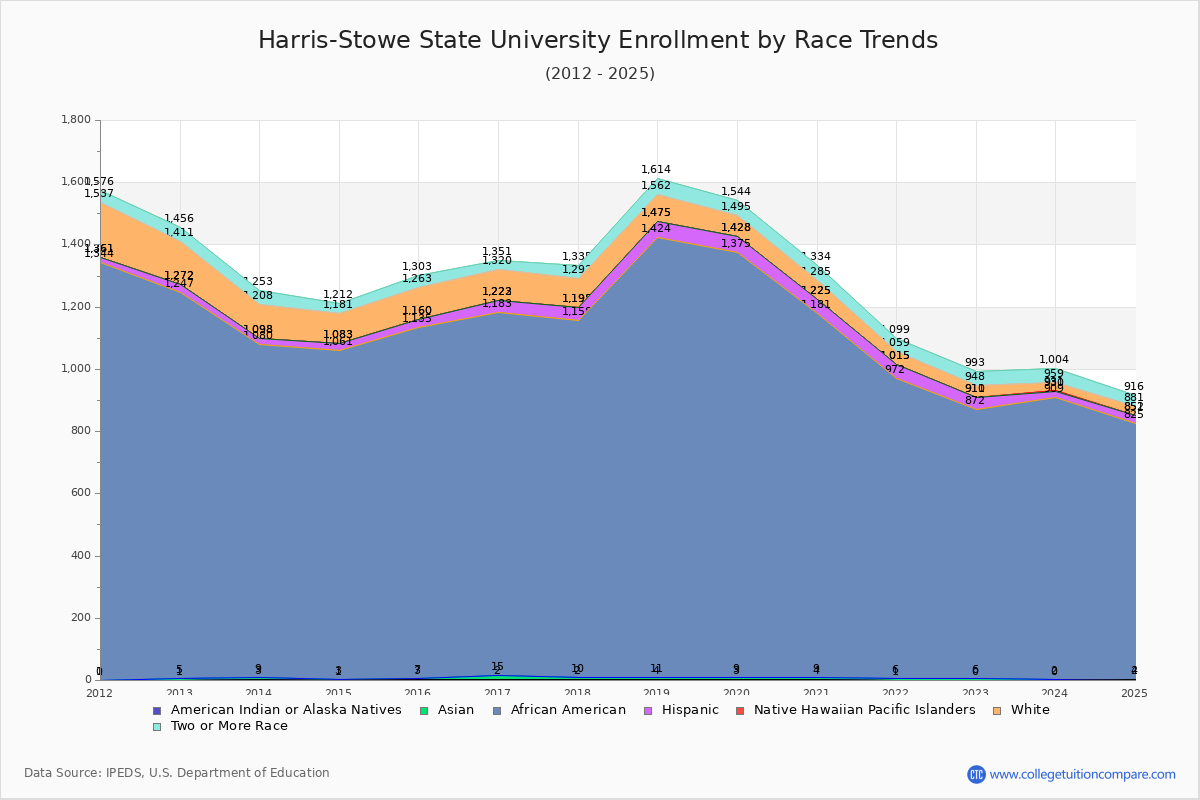The image size is (1200, 800).
Task: Open www.collegetuitioncompare.com link
Action: 1083,774
